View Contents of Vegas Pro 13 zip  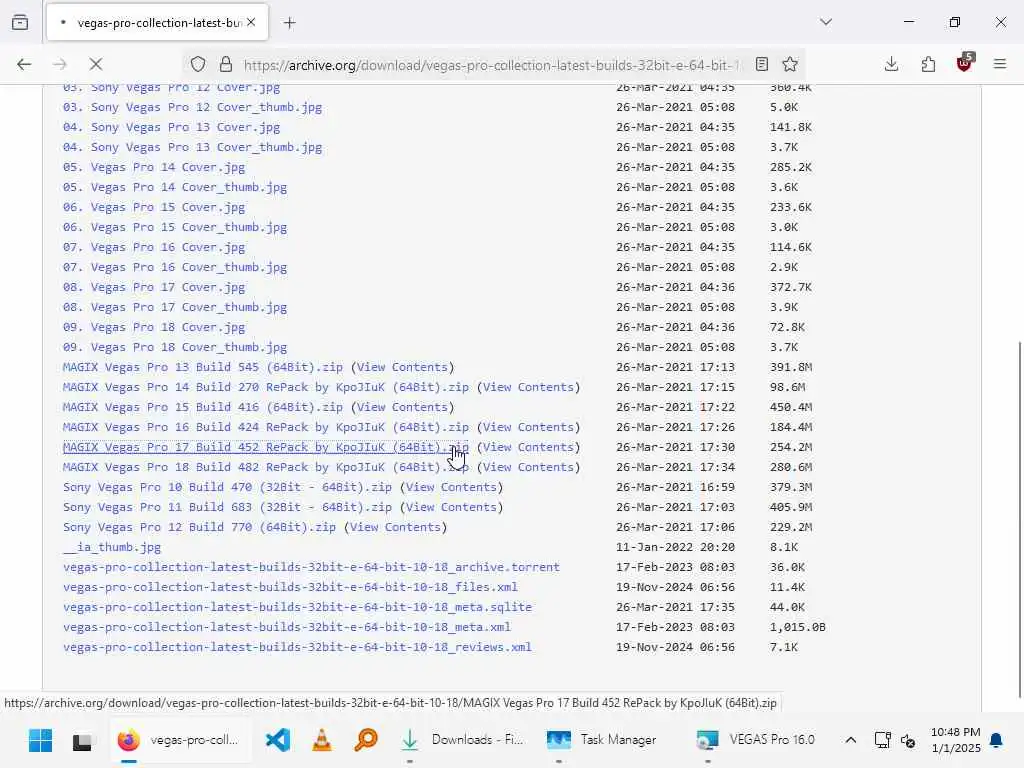pos(402,367)
